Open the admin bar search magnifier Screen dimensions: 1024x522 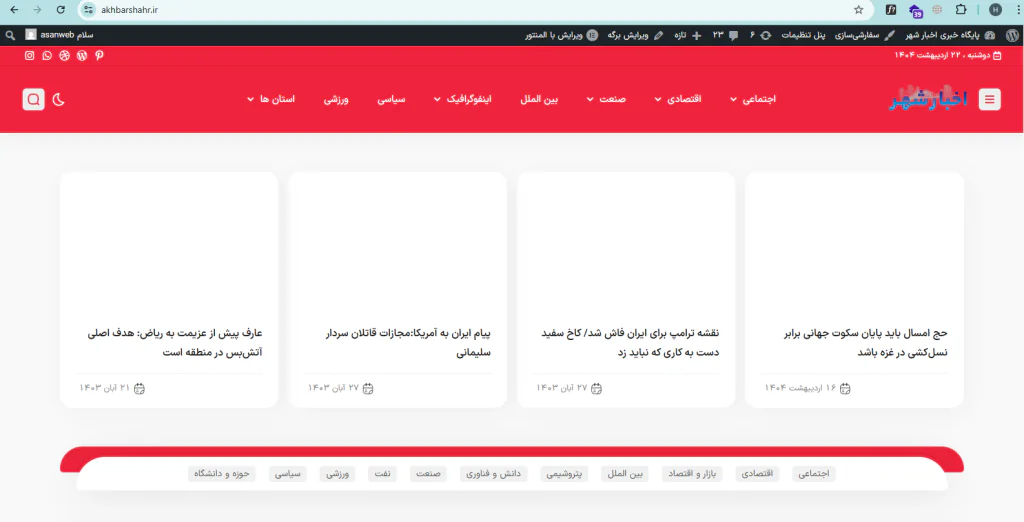pos(10,35)
